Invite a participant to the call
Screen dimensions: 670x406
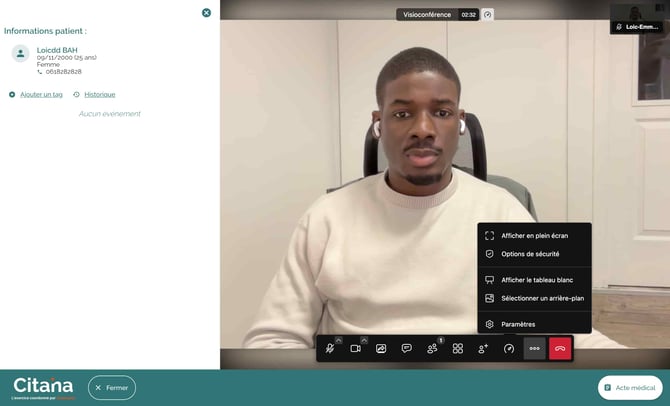click(483, 349)
